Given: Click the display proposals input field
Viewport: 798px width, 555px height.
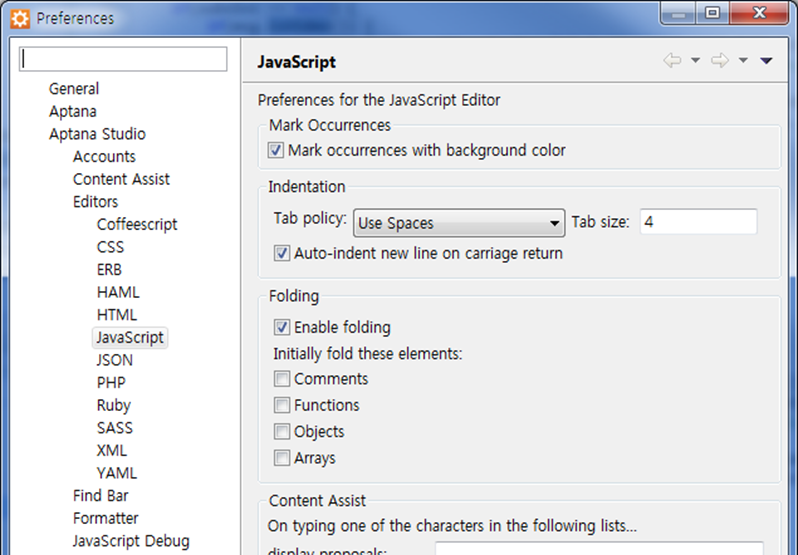Looking at the screenshot, I should tap(599, 548).
